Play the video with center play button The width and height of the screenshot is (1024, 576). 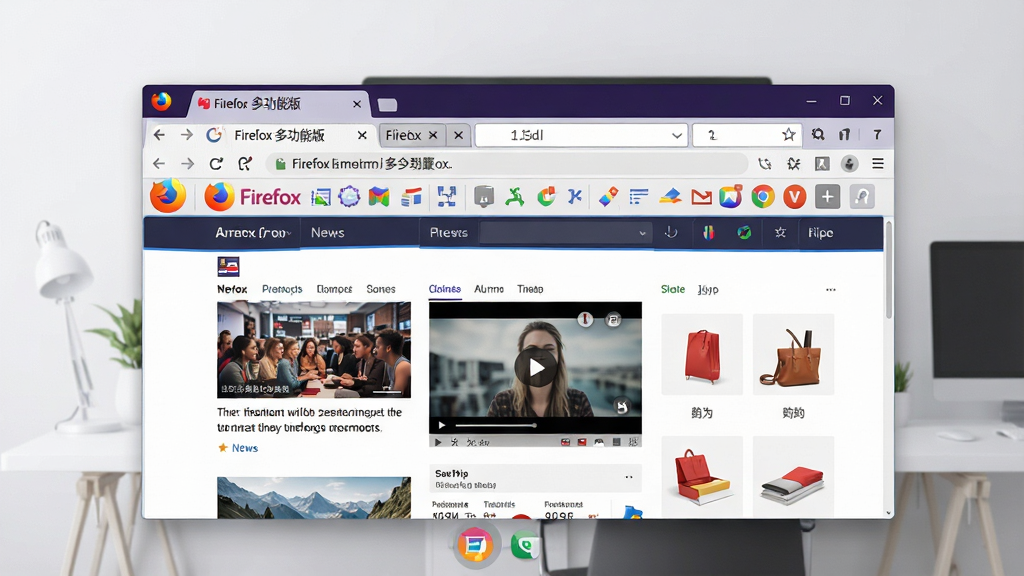[x=536, y=368]
